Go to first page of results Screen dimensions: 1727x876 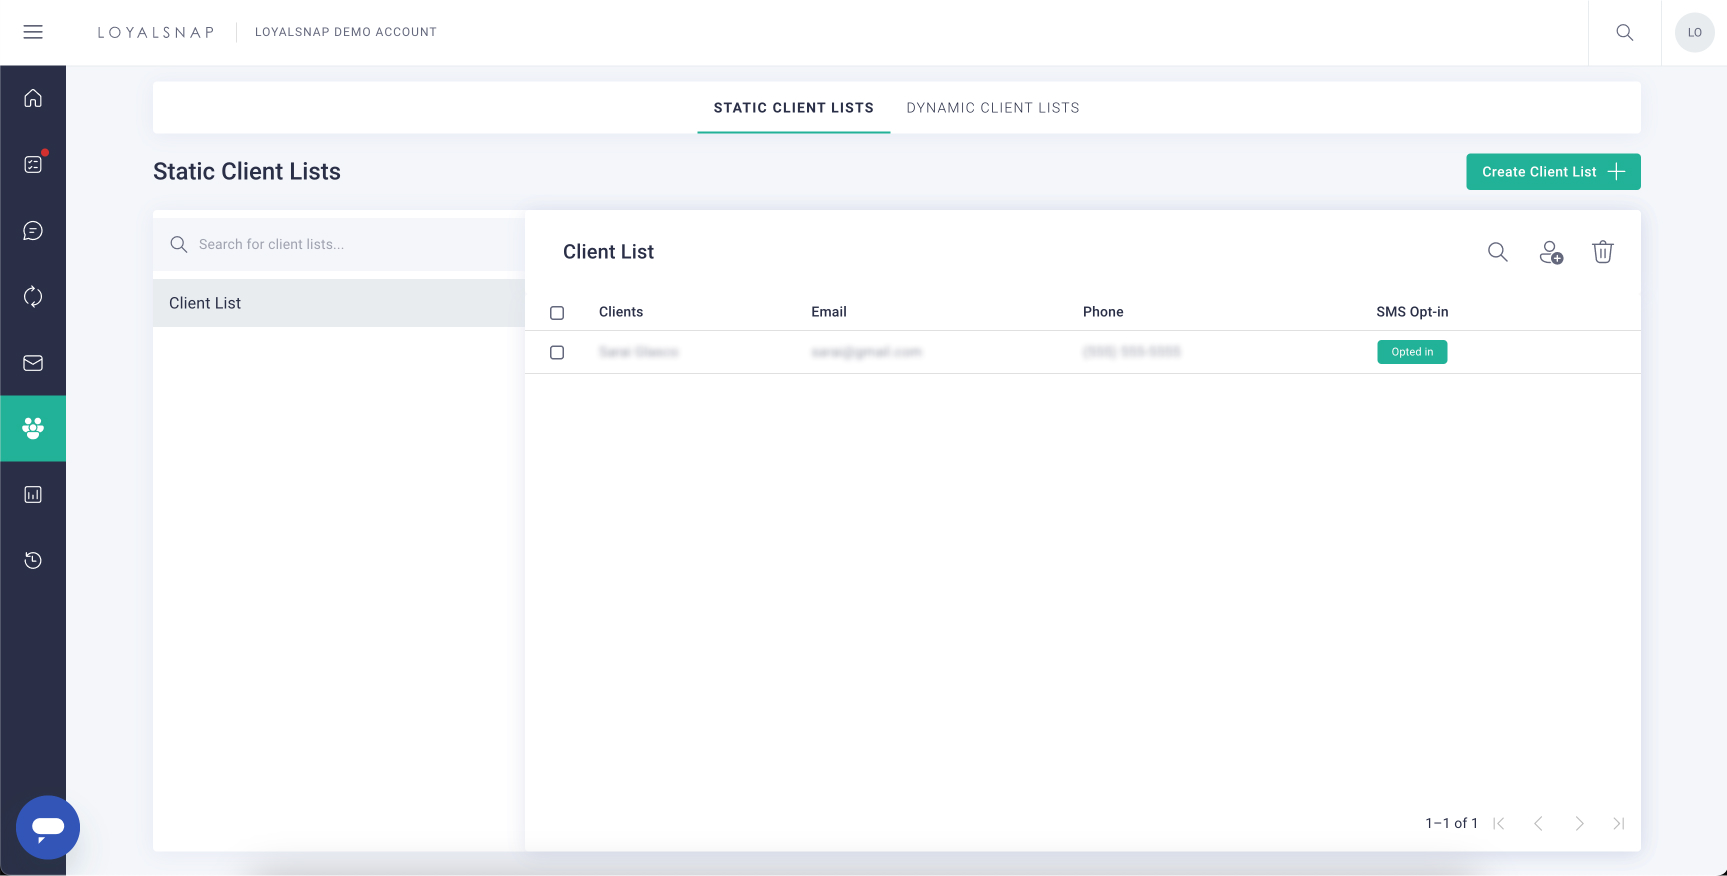[1499, 823]
